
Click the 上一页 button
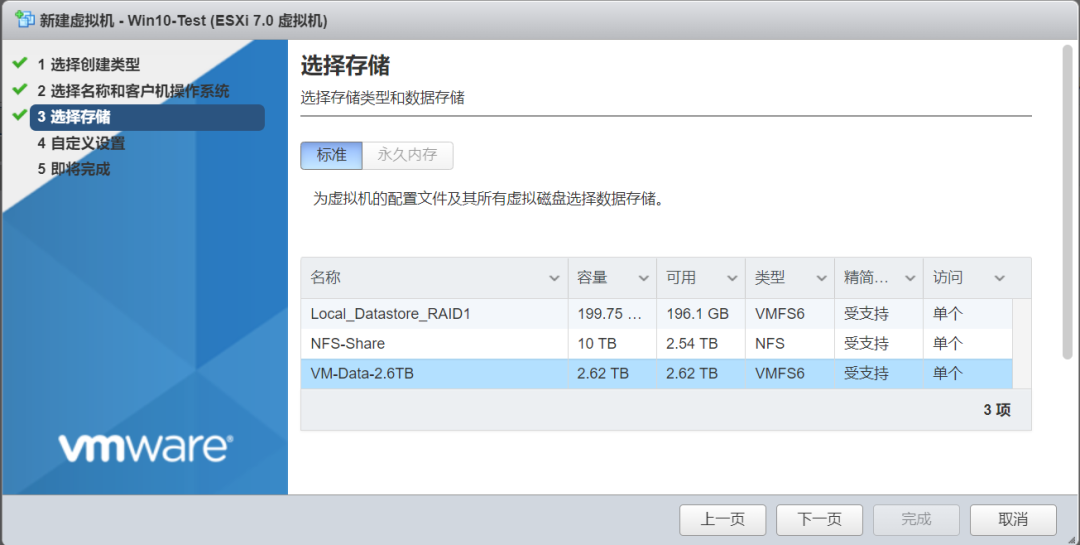coord(723,520)
